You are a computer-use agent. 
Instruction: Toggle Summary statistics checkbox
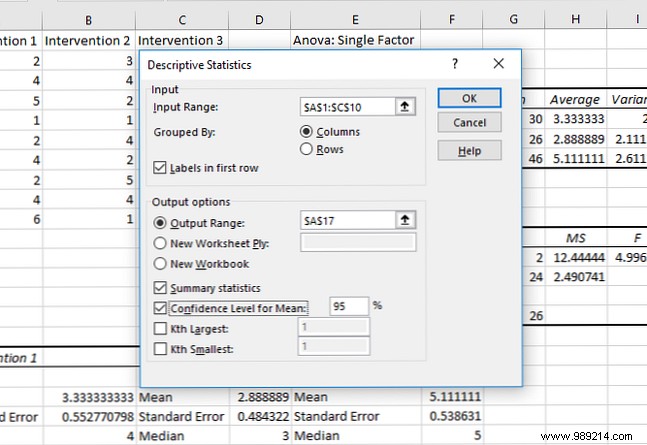click(x=160, y=288)
